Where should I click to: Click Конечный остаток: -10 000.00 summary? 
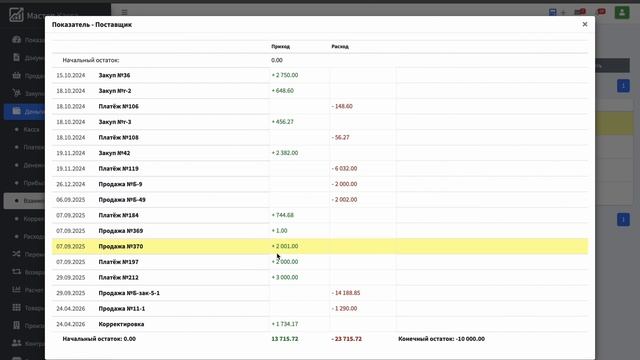[442, 339]
